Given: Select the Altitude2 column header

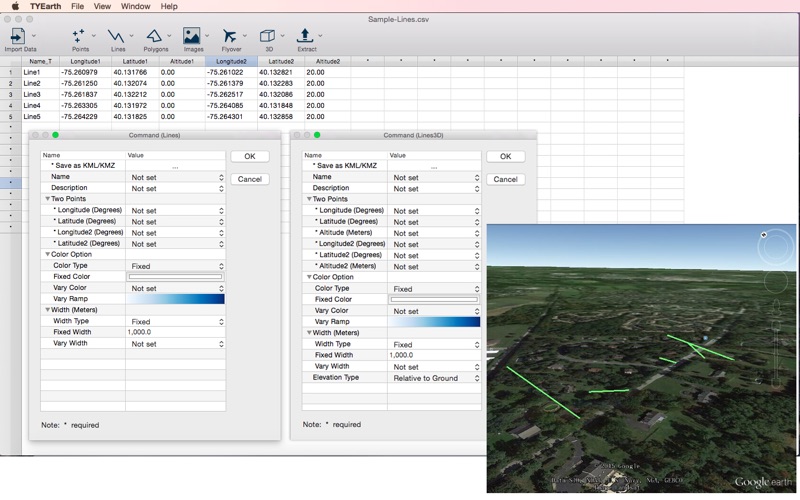Looking at the screenshot, I should (x=328, y=61).
